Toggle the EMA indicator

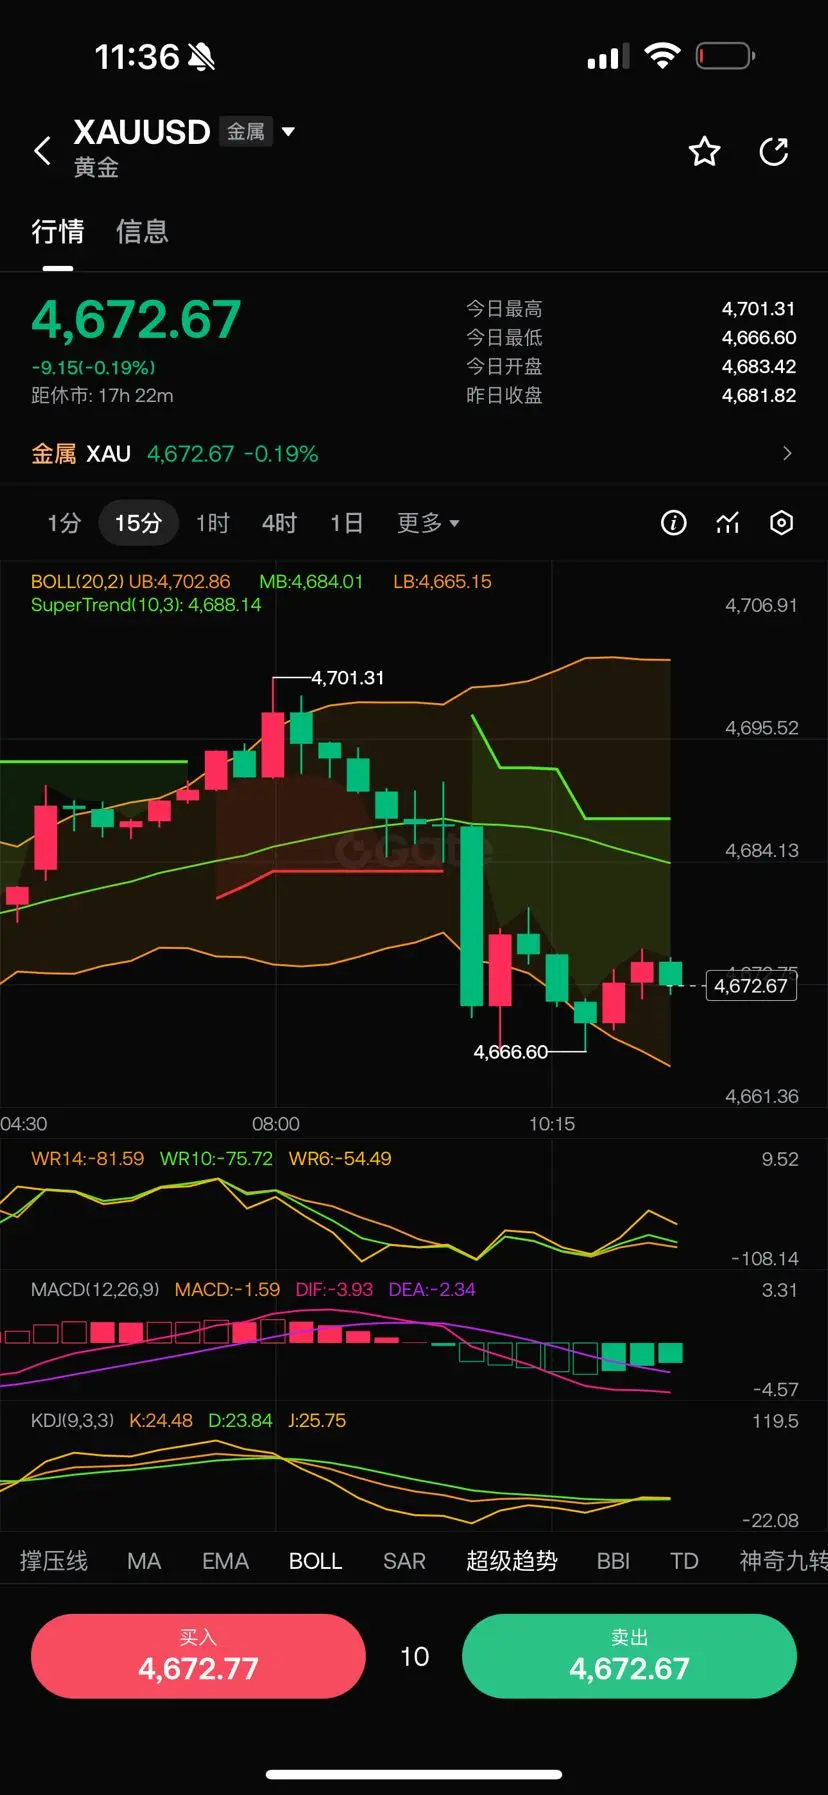(x=225, y=1561)
